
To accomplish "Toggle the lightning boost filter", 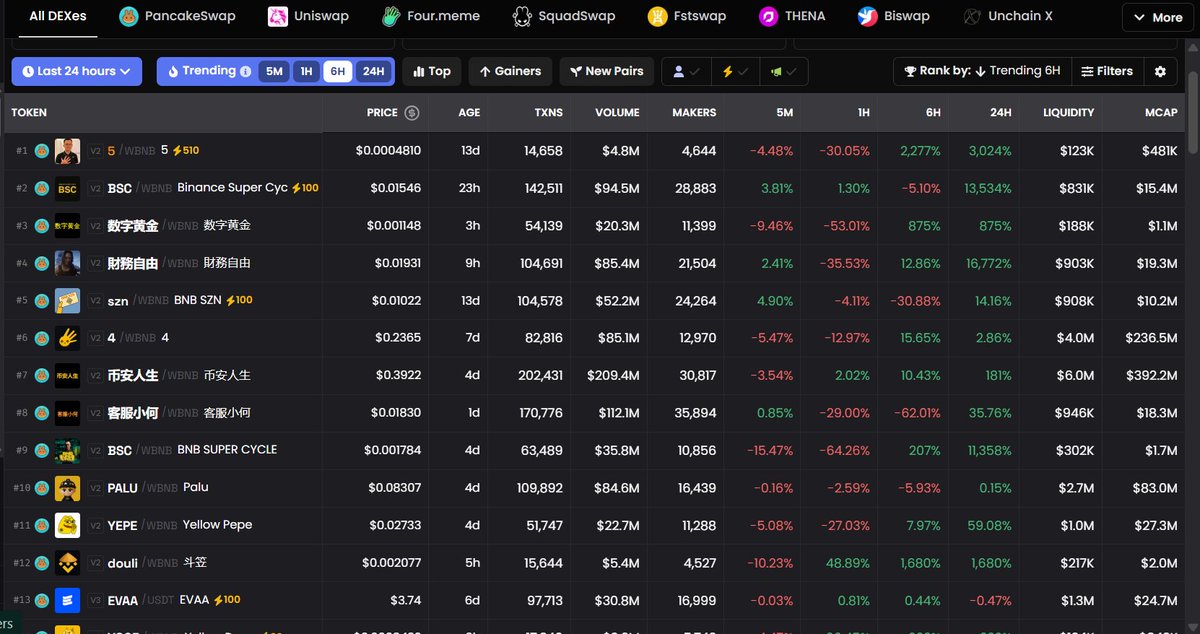I will click(x=735, y=71).
